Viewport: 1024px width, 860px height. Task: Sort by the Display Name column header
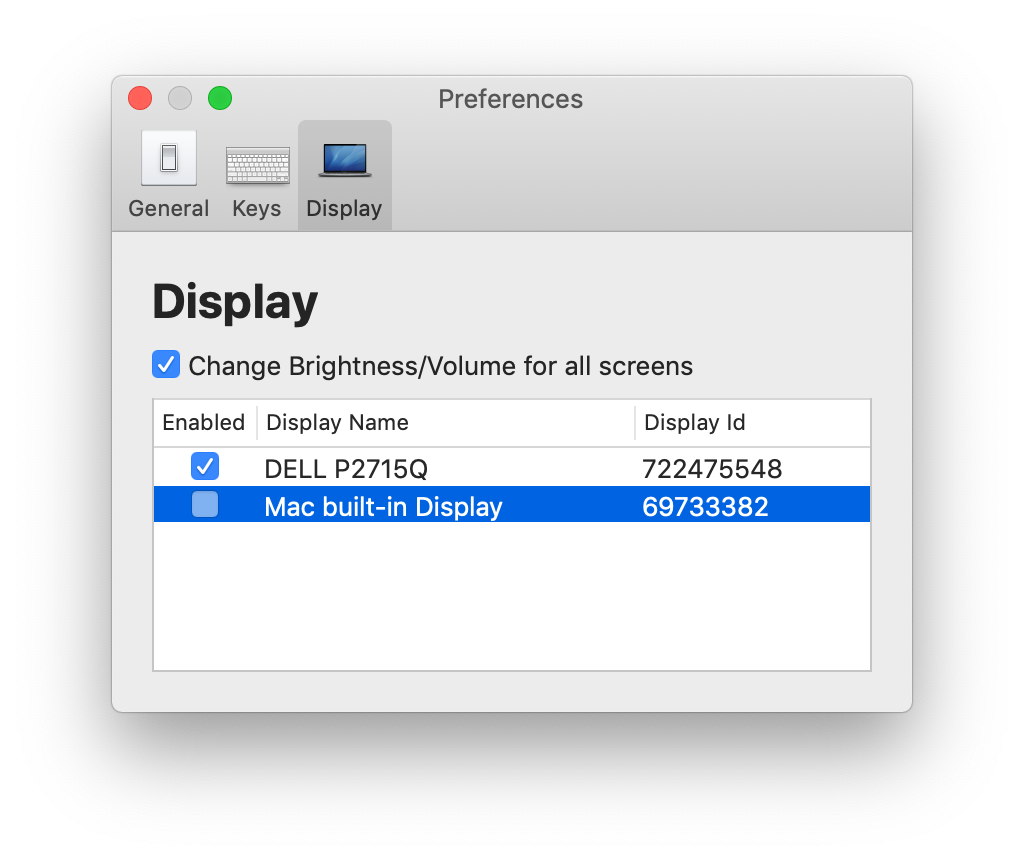click(446, 422)
